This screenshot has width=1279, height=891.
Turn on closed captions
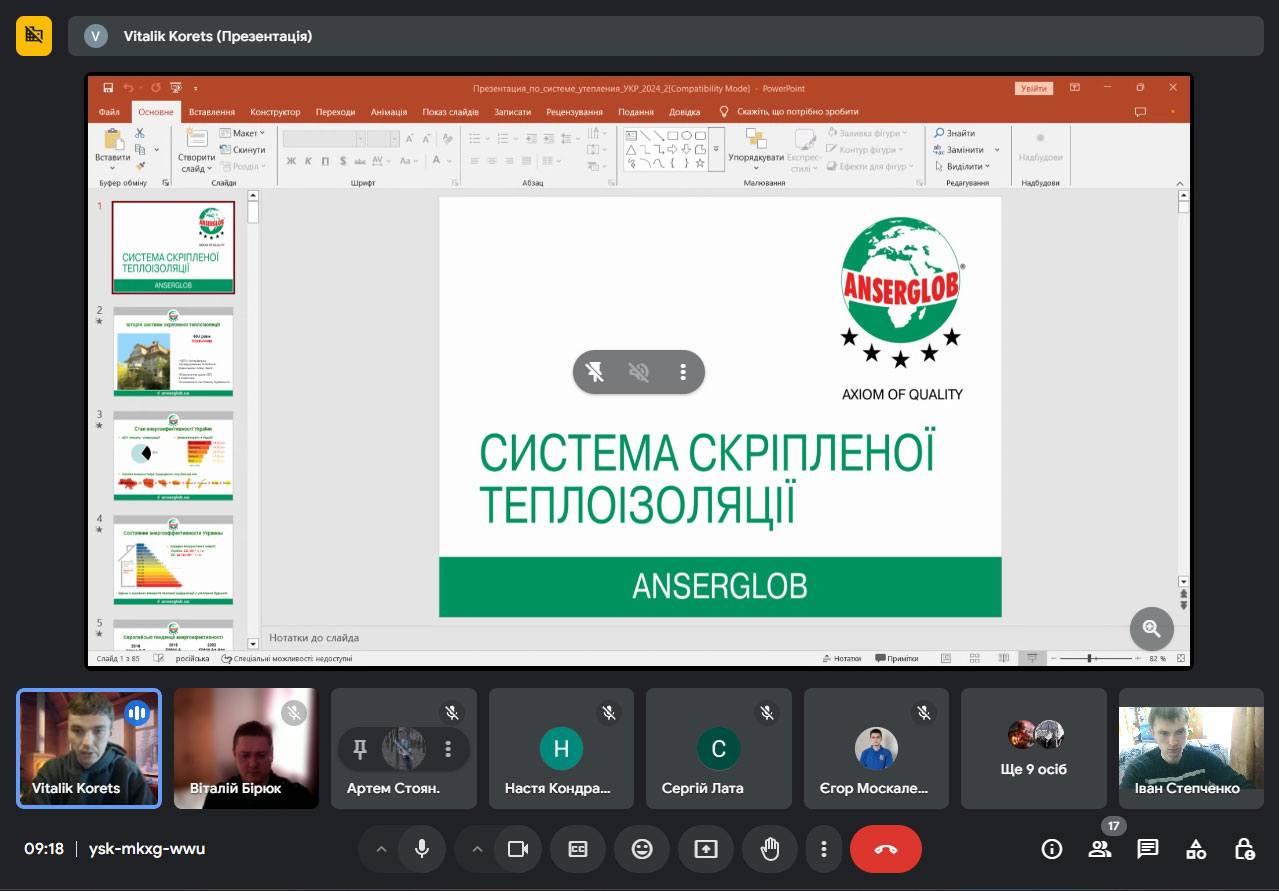pyautogui.click(x=578, y=849)
